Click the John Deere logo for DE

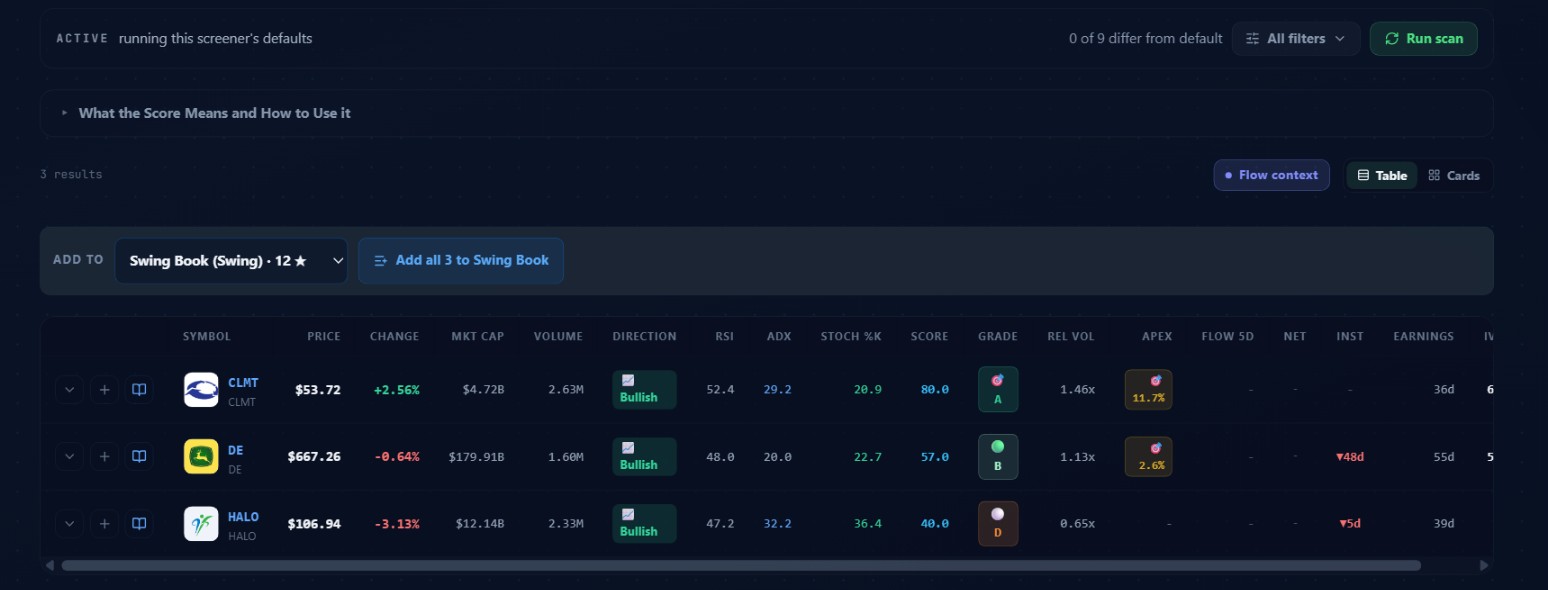(201, 457)
